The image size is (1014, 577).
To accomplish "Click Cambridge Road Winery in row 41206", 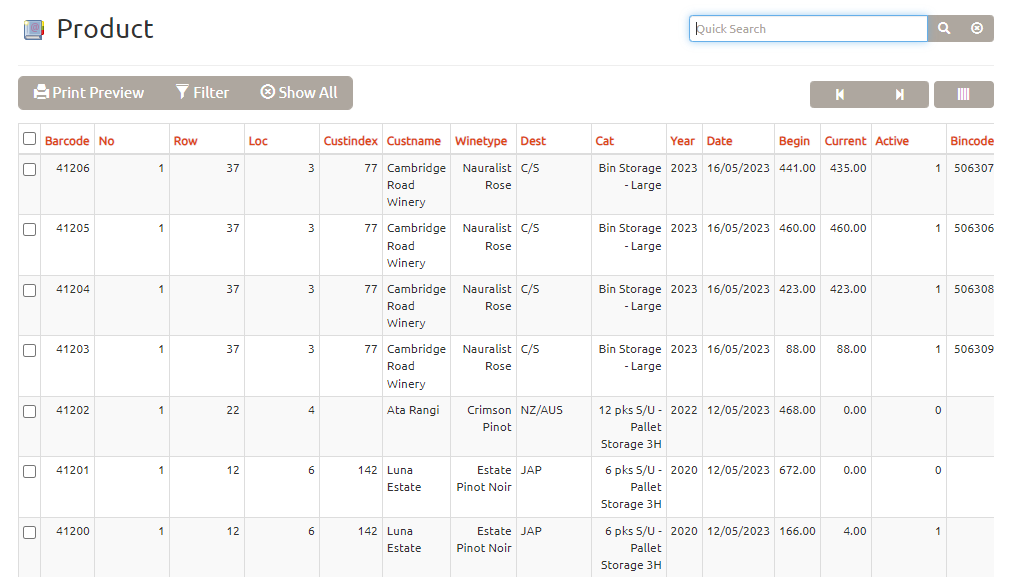I will point(416,185).
